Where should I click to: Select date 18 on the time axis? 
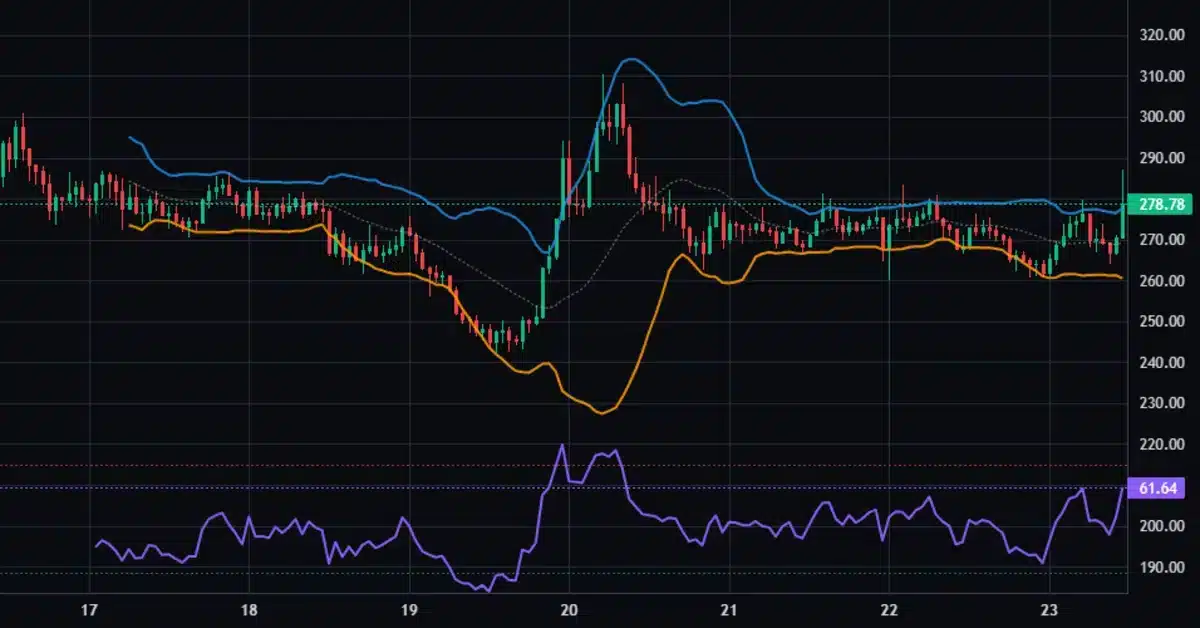click(x=250, y=610)
